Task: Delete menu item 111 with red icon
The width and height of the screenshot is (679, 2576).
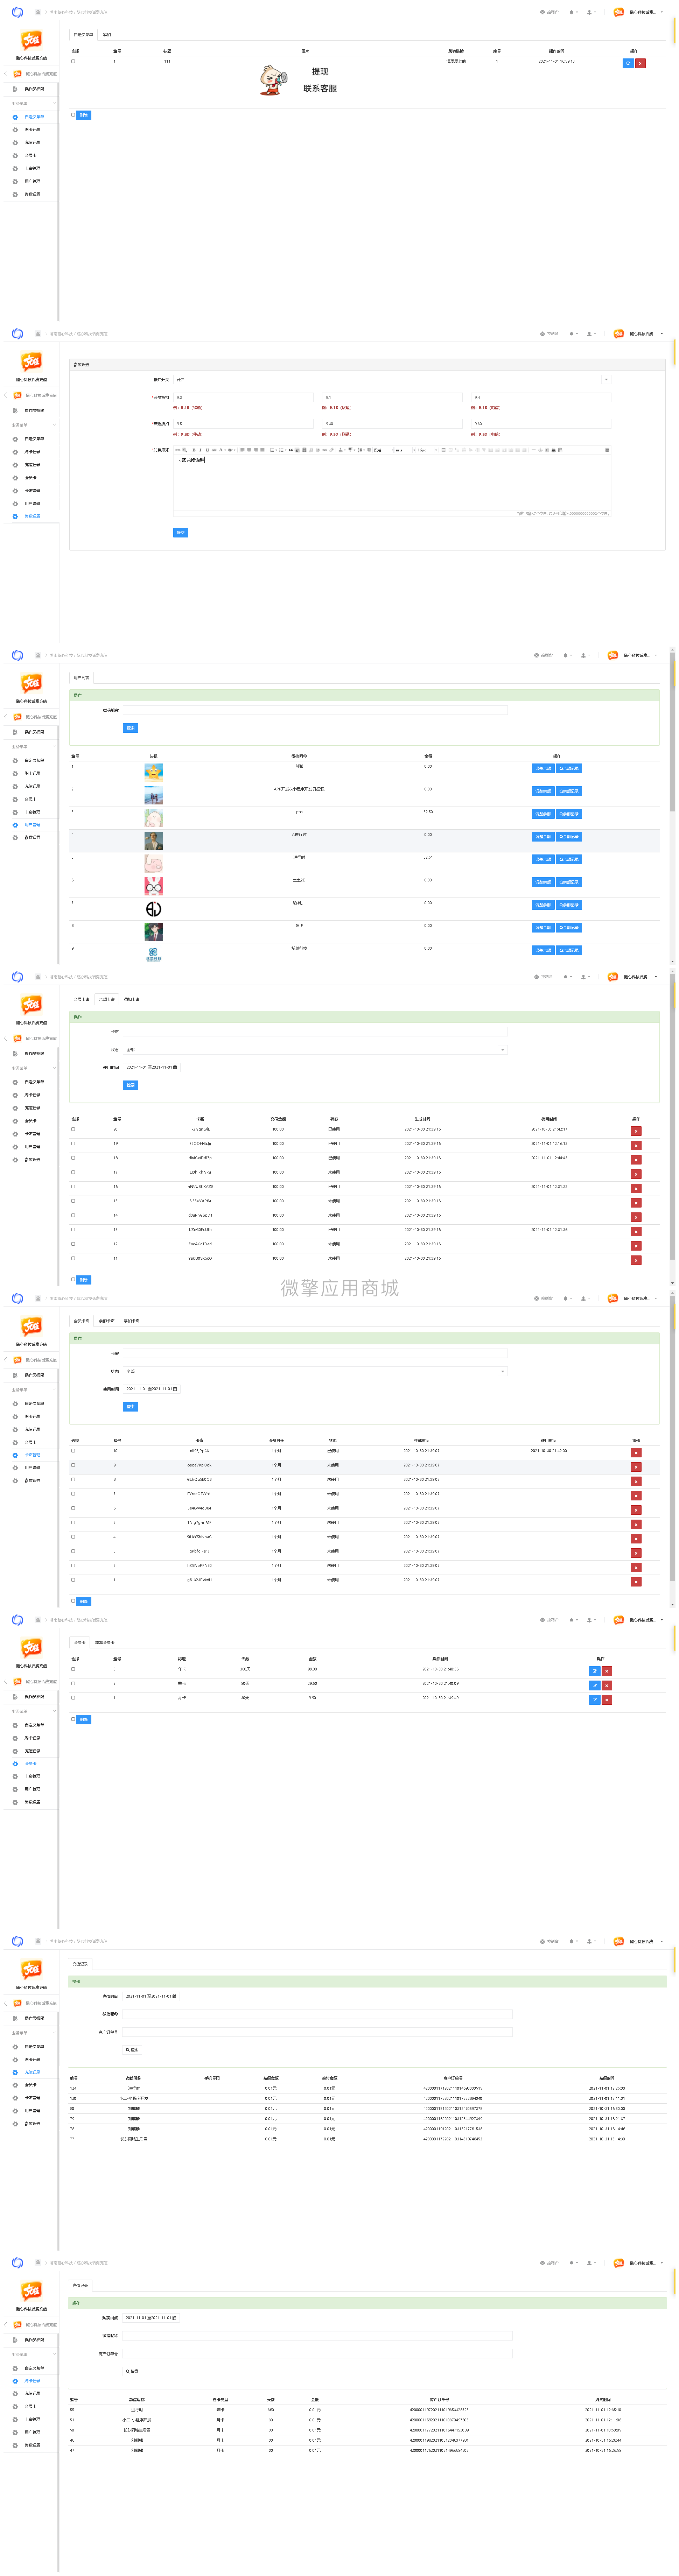Action: (x=640, y=63)
